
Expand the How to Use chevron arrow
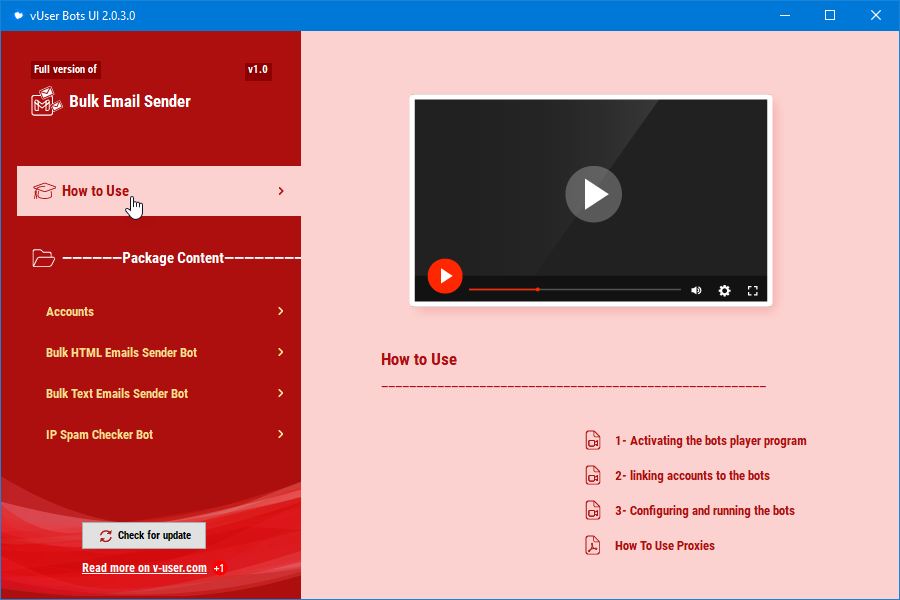(x=281, y=191)
